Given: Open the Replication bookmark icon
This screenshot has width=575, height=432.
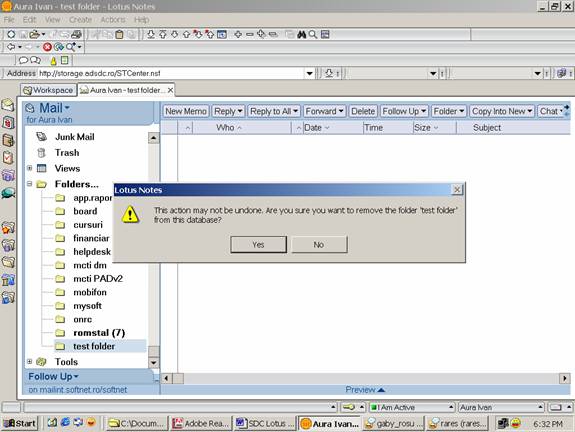Looking at the screenshot, I should pyautogui.click(x=8, y=175).
